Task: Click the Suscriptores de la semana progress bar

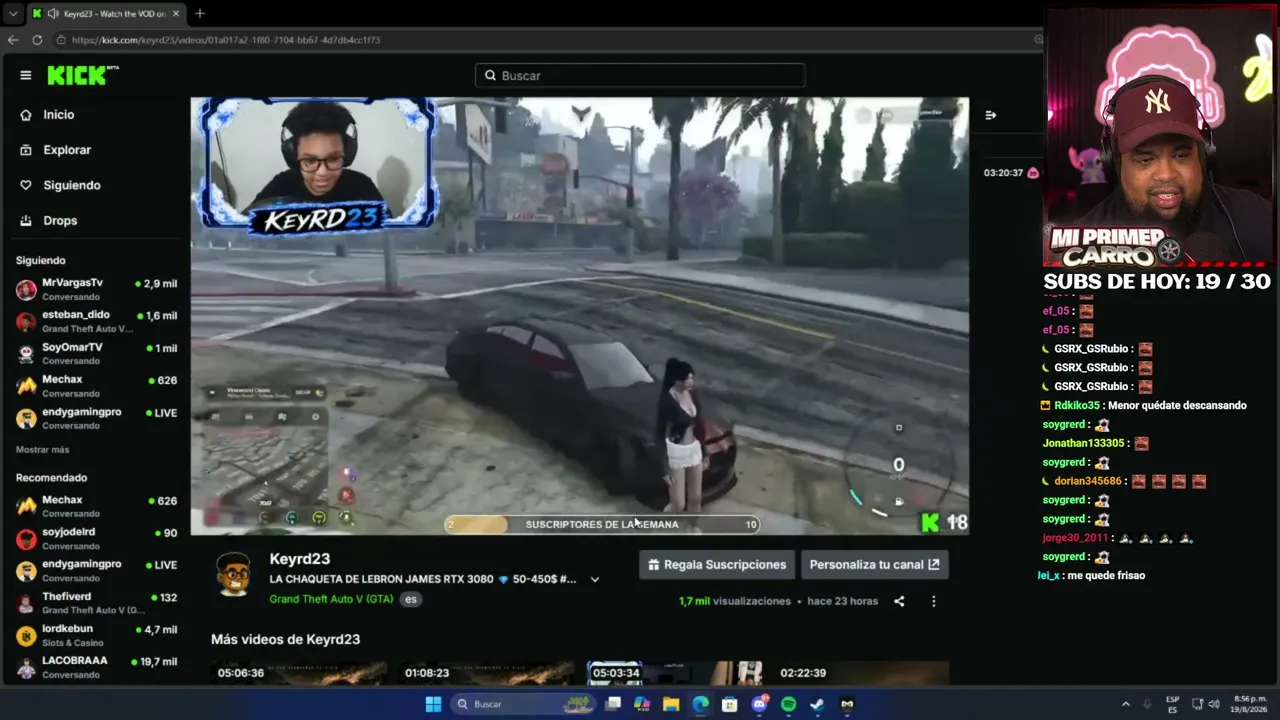Action: coord(602,524)
